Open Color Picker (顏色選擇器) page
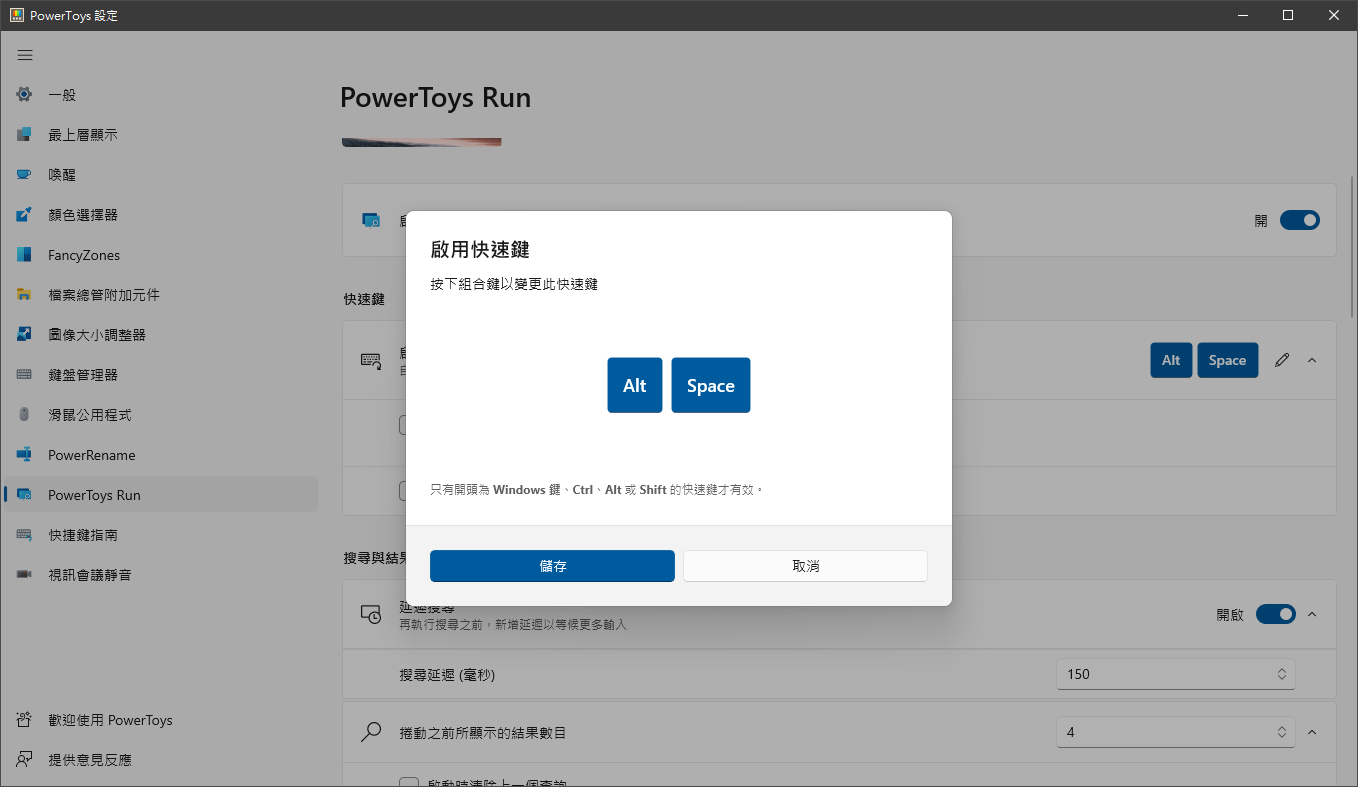This screenshot has width=1358, height=787. point(161,215)
